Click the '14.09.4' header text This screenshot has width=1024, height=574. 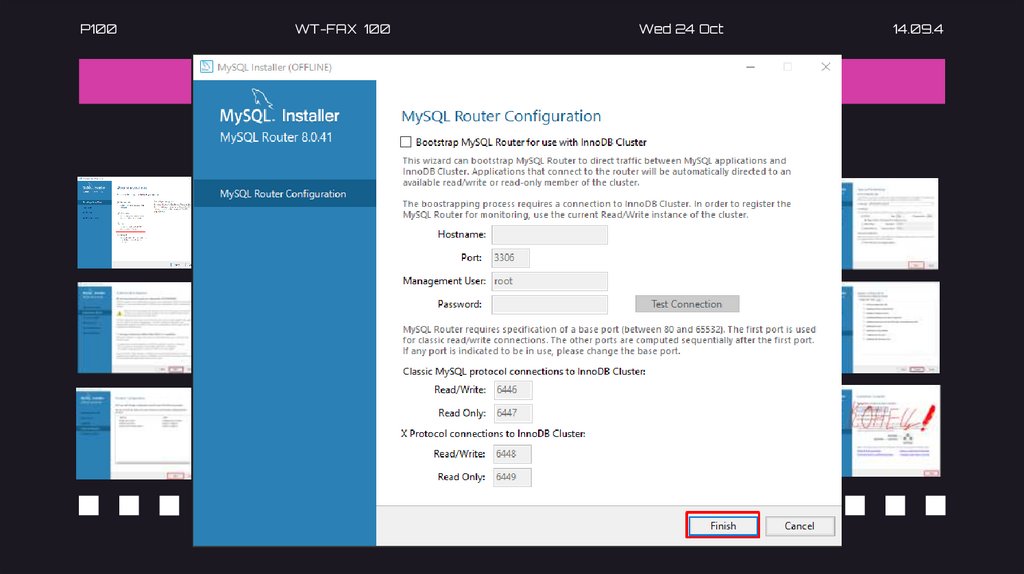[x=918, y=29]
